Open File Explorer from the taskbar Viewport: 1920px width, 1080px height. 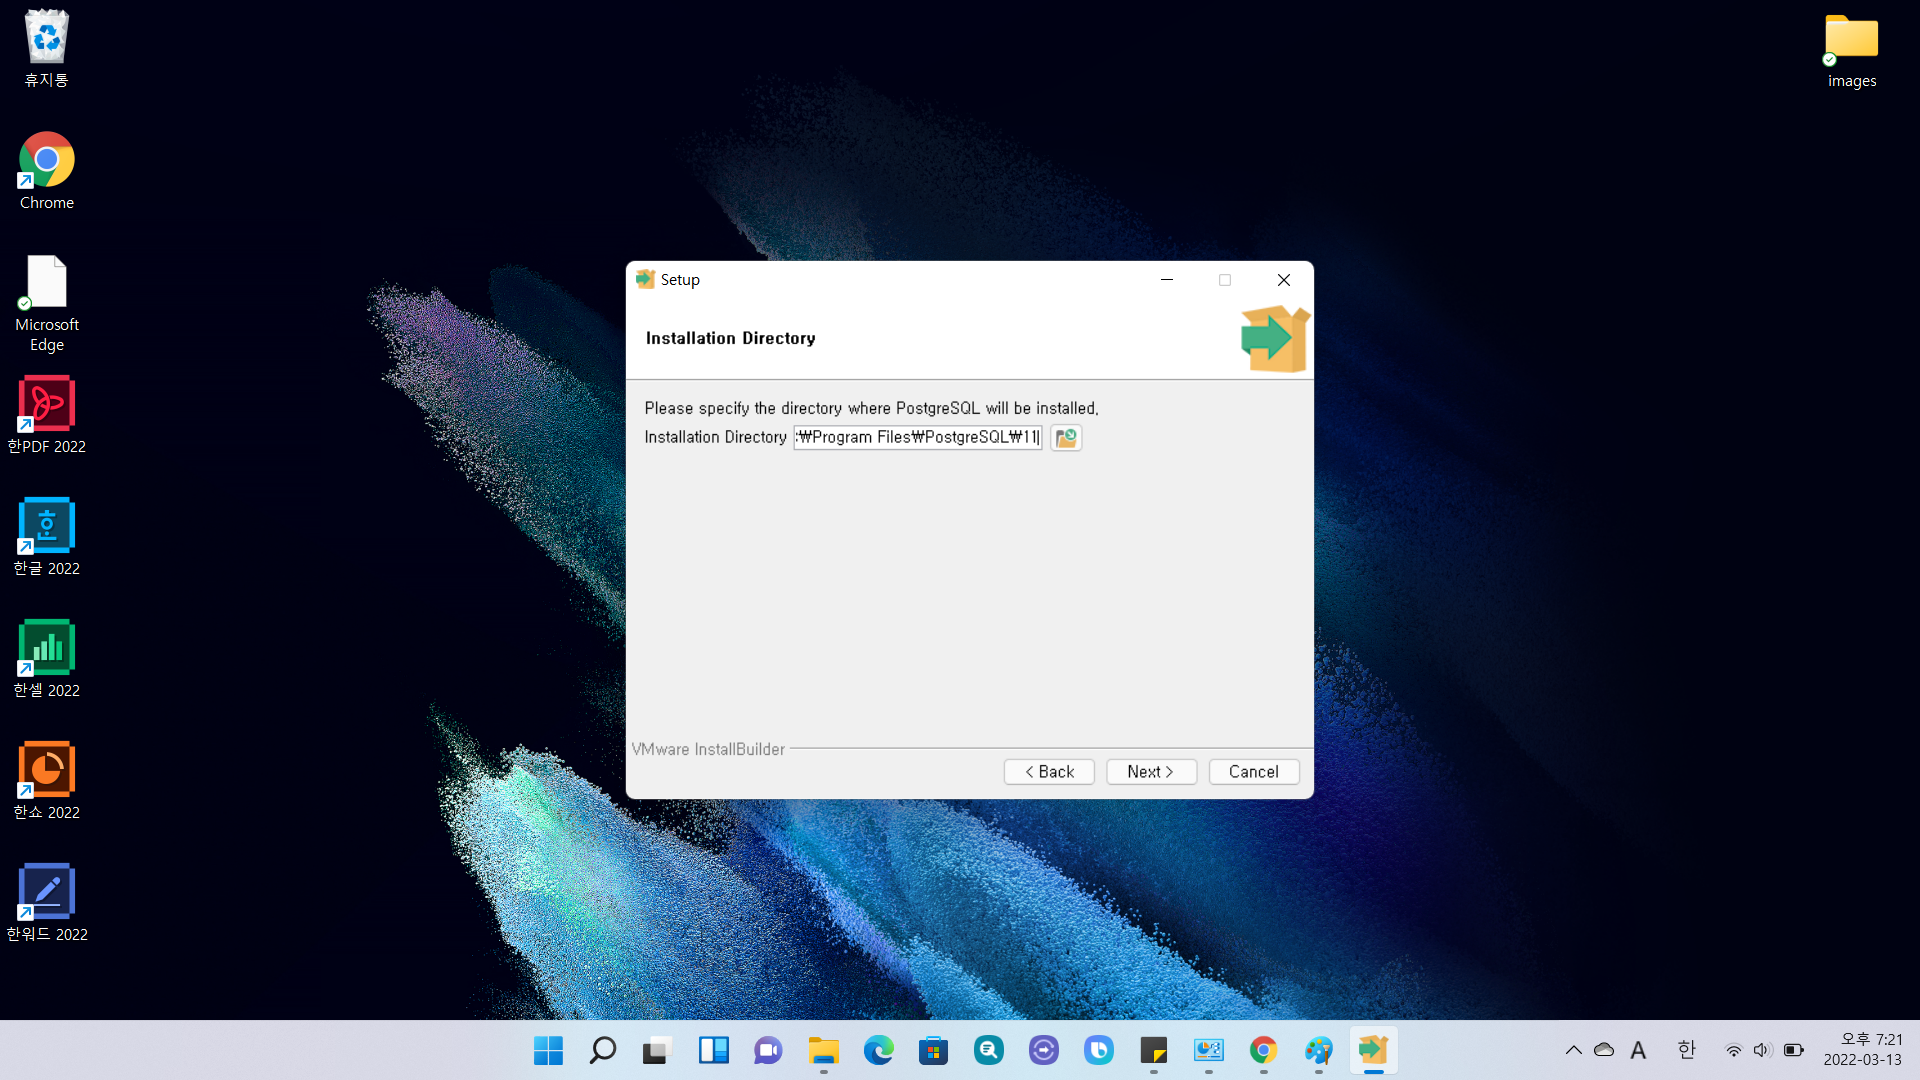coord(823,1051)
